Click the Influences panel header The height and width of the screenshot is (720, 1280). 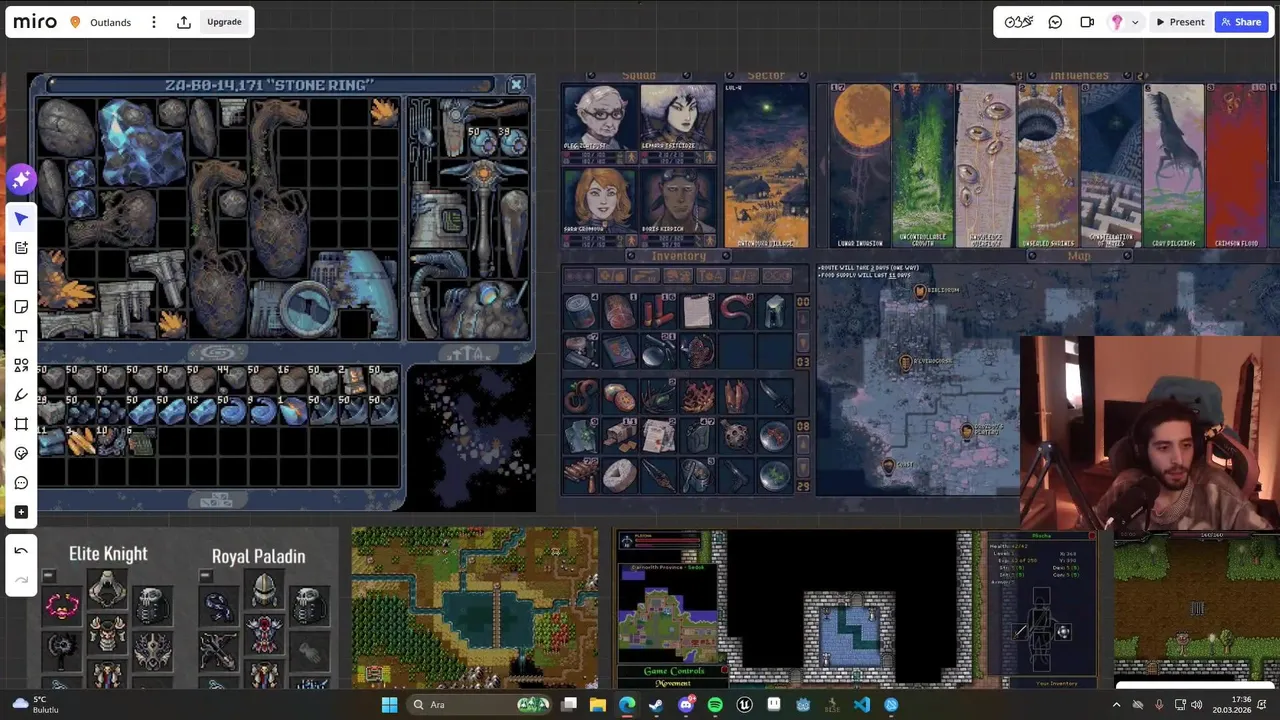pos(1079,75)
